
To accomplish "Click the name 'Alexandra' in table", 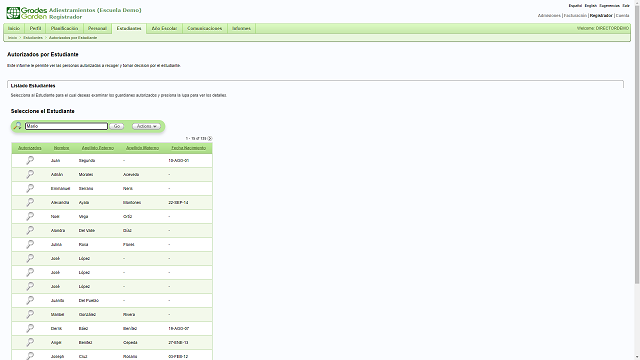I will tap(60, 202).
